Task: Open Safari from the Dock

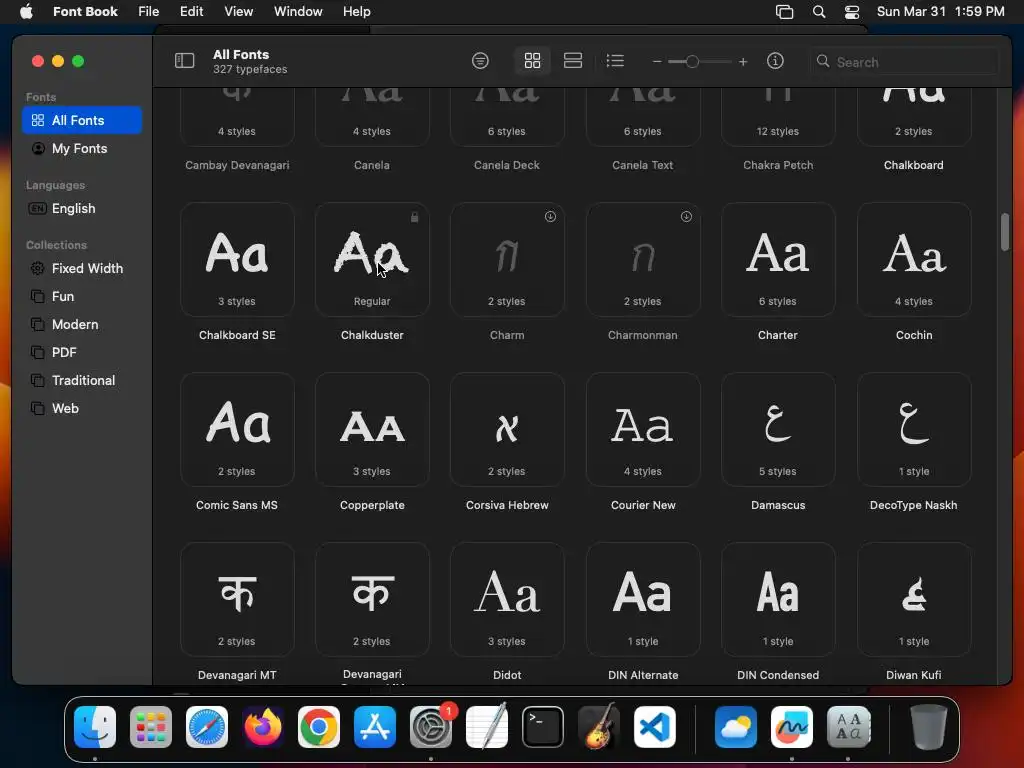Action: [x=207, y=727]
